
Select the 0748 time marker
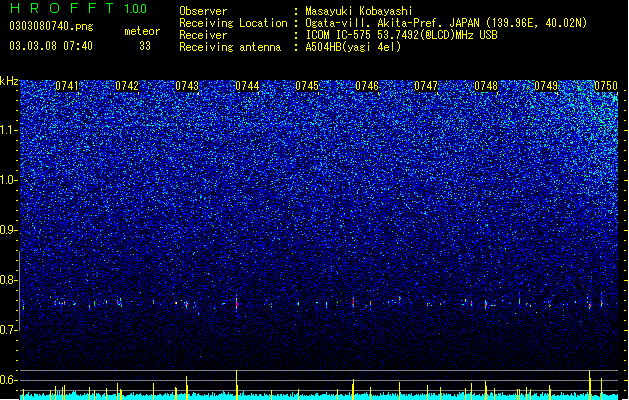pos(486,86)
